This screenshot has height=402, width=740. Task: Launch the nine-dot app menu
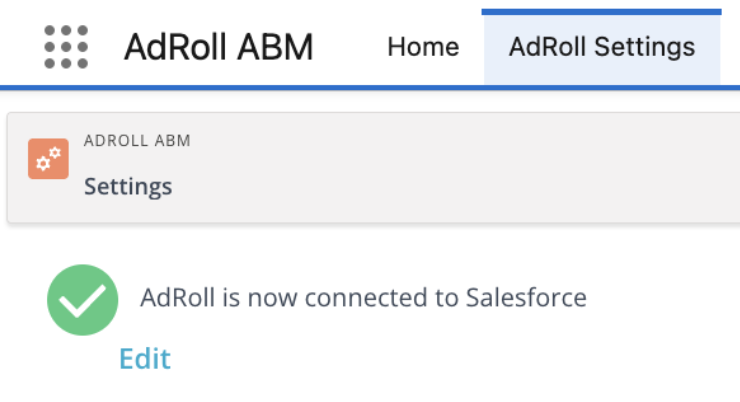pos(66,46)
